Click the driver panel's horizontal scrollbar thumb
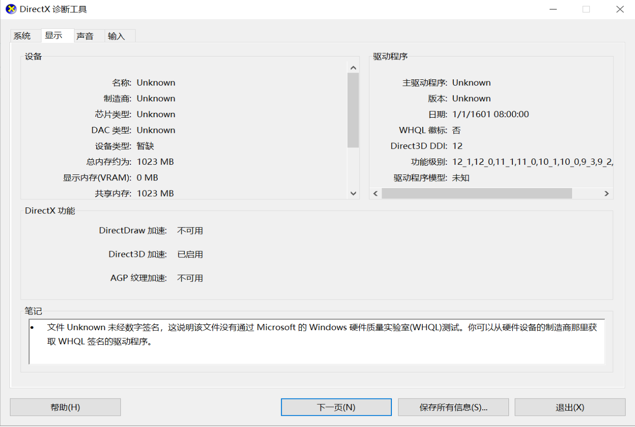This screenshot has height=427, width=635. (x=476, y=193)
